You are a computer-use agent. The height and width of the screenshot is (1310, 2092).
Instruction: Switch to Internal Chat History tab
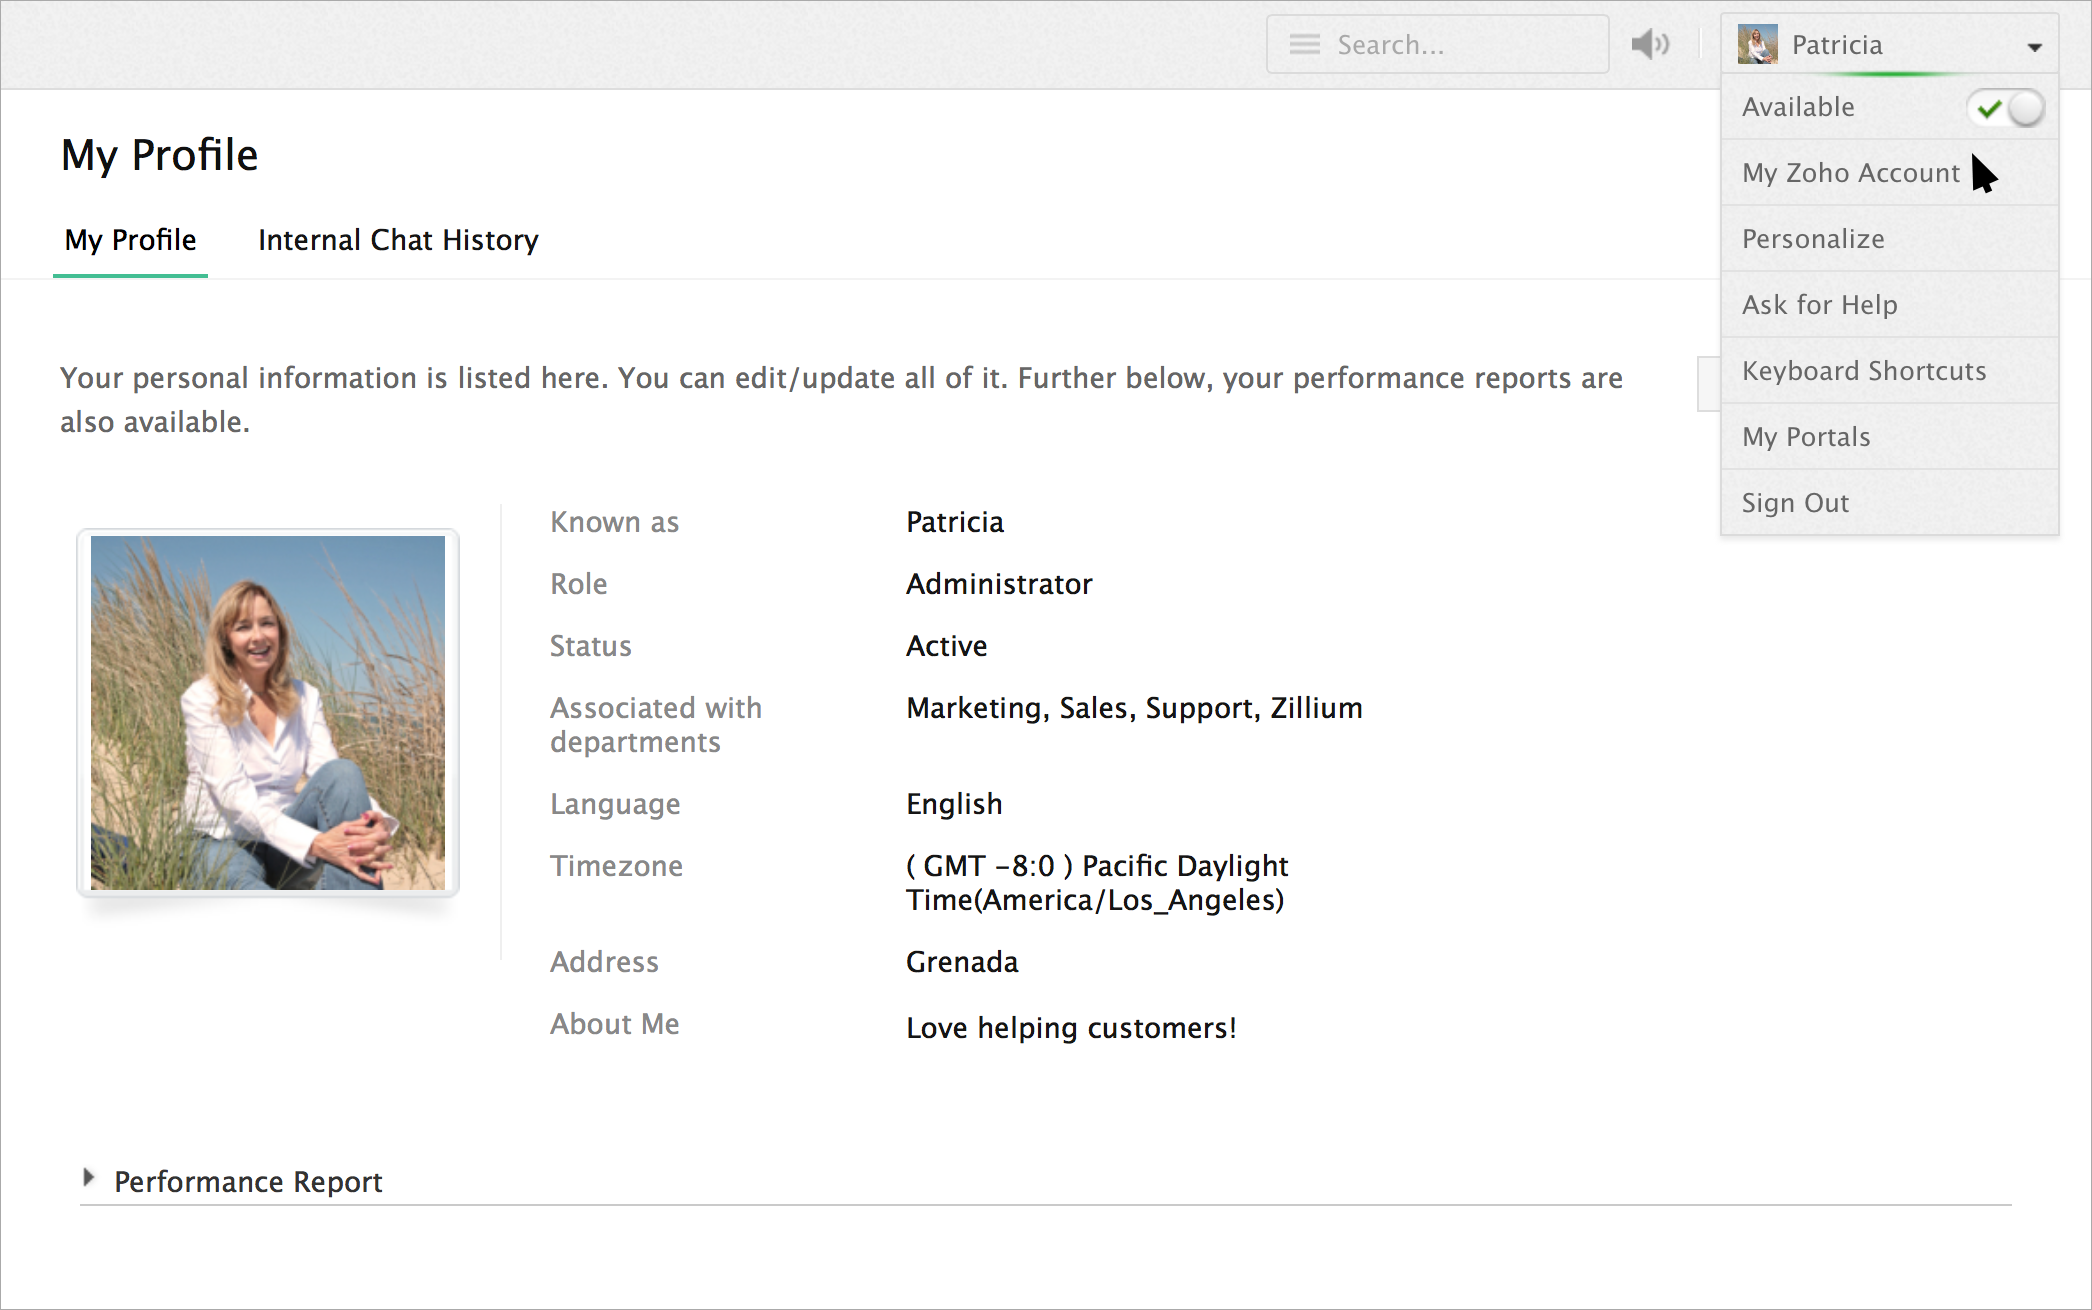coord(398,240)
